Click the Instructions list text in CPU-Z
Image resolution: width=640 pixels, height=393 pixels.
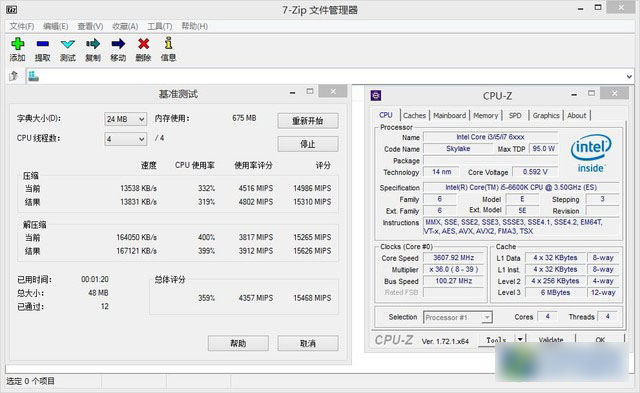513,226
